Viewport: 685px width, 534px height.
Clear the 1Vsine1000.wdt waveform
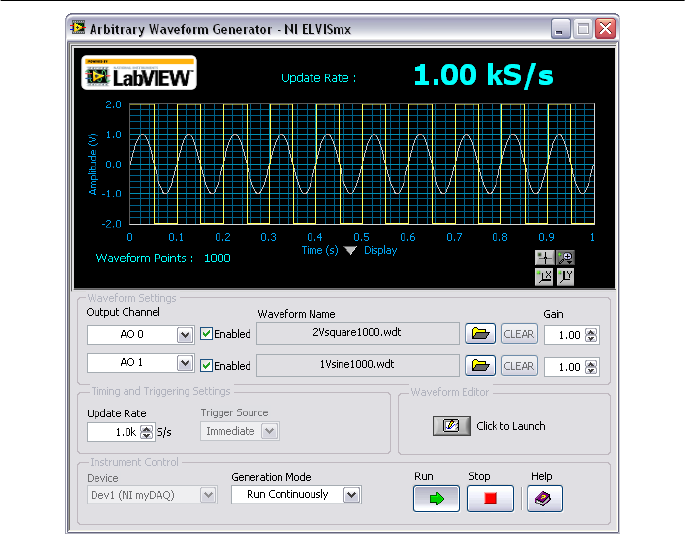[x=519, y=366]
